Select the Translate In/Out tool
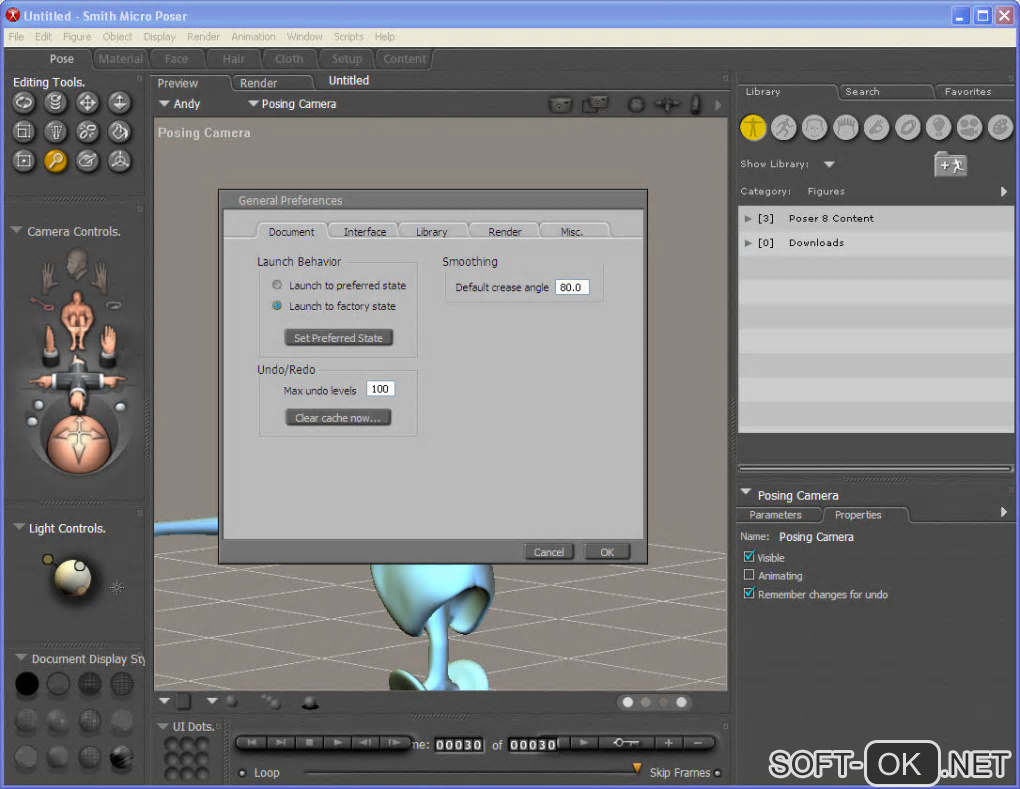The height and width of the screenshot is (789, 1020). coord(119,102)
